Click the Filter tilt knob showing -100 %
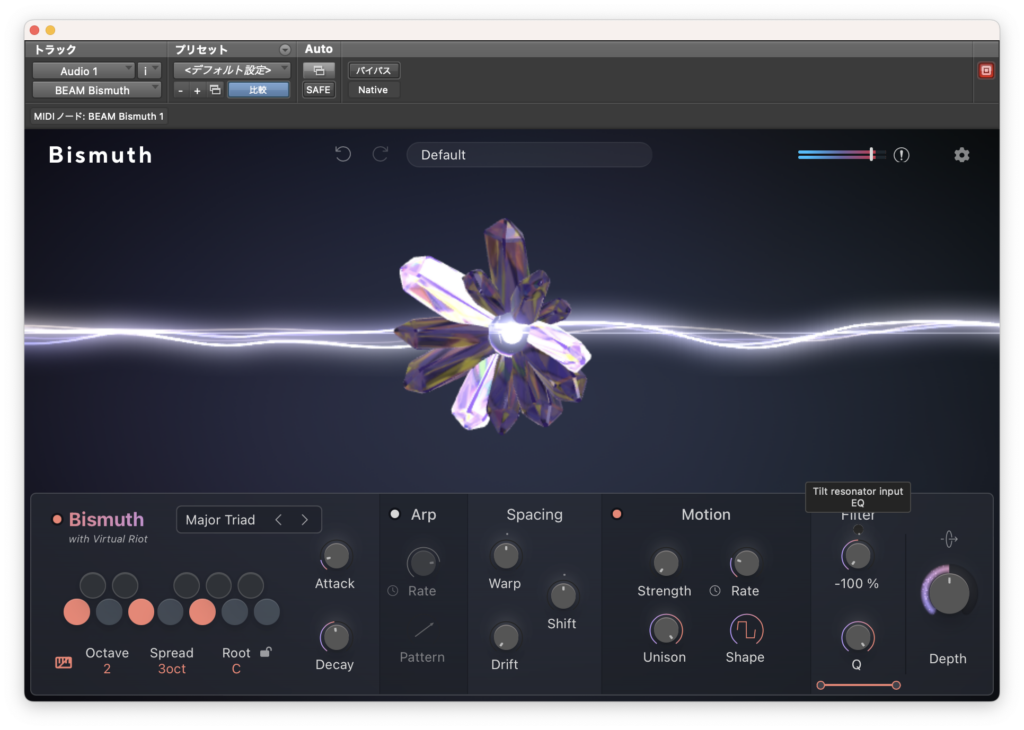The image size is (1024, 730). pyautogui.click(x=857, y=556)
